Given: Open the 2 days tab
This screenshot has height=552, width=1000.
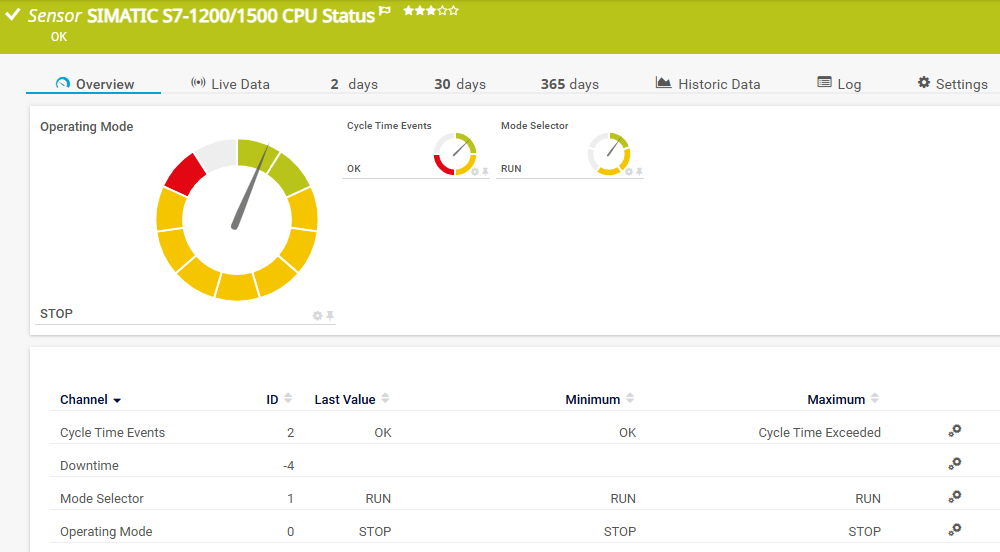Looking at the screenshot, I should tap(354, 84).
